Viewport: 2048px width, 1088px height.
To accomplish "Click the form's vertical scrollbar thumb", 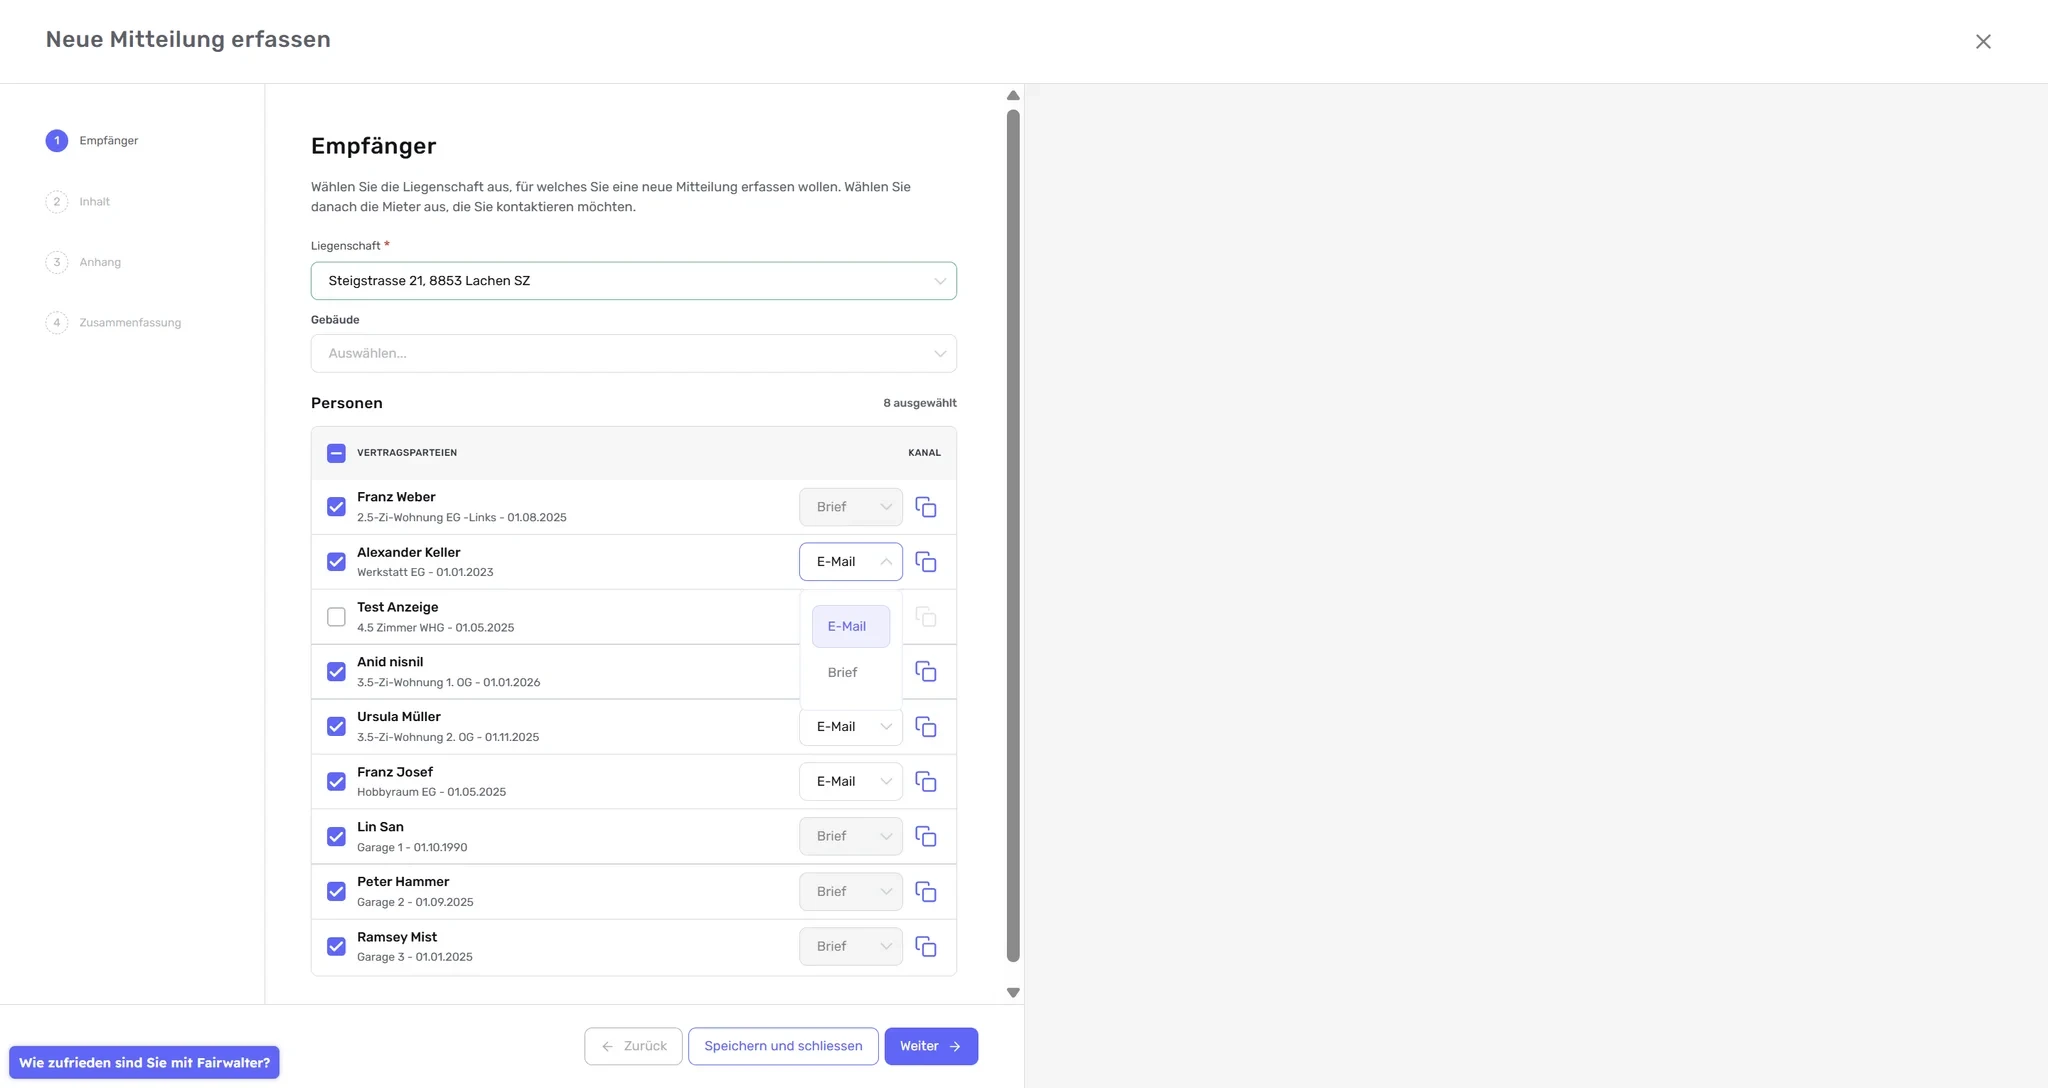I will coord(1013,535).
